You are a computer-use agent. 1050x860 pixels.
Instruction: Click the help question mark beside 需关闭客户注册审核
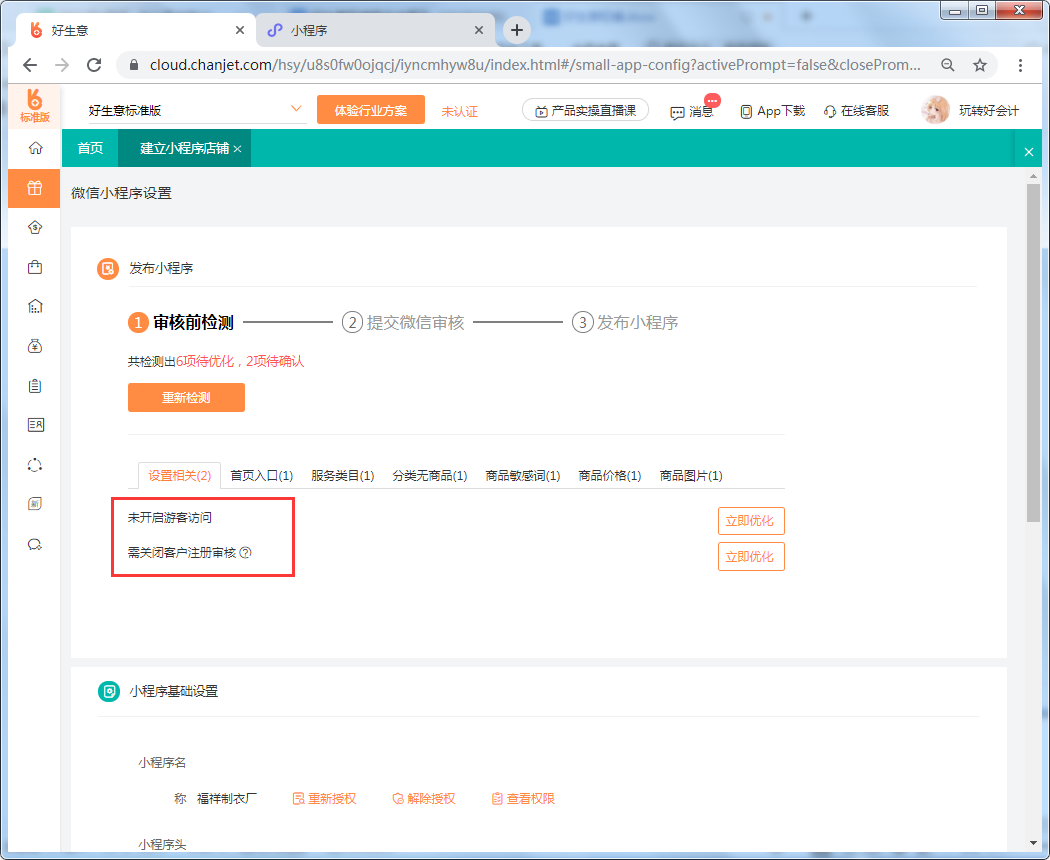246,553
